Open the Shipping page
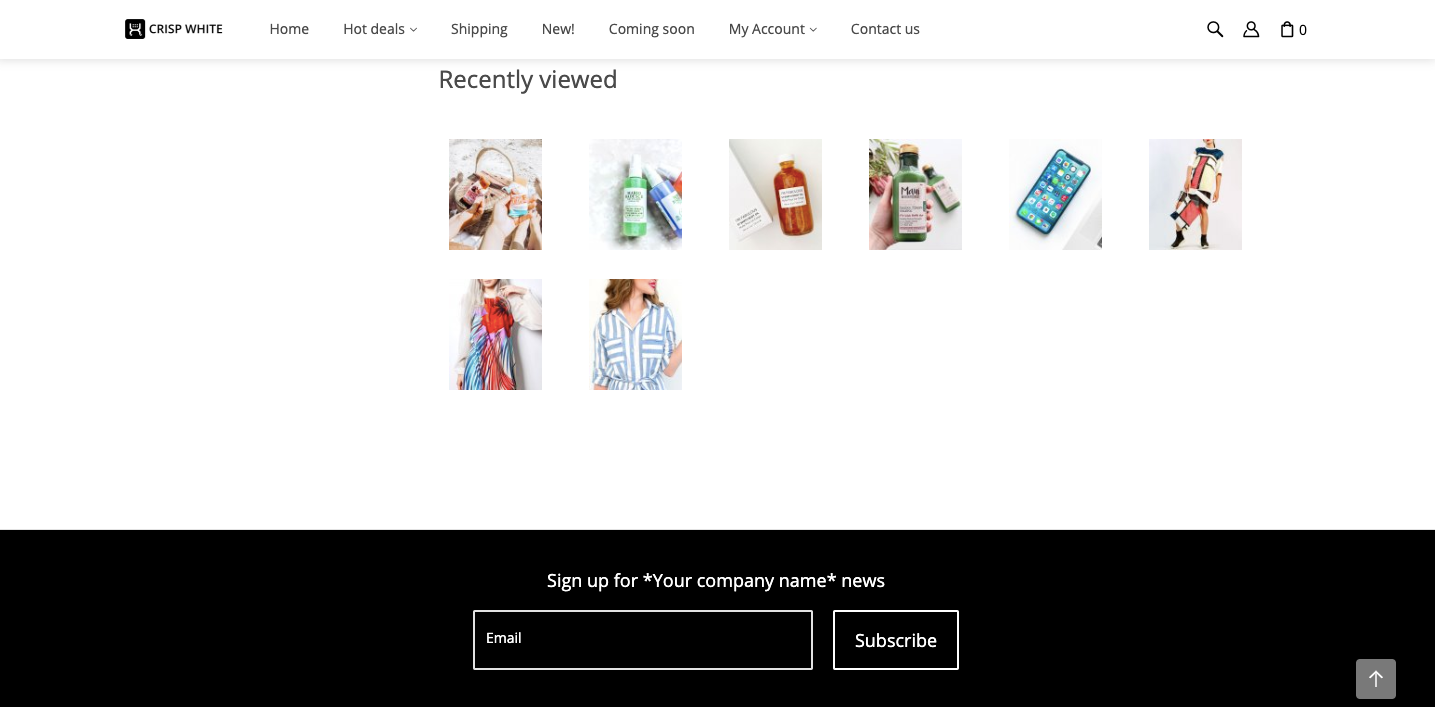This screenshot has height=707, width=1435. [479, 29]
